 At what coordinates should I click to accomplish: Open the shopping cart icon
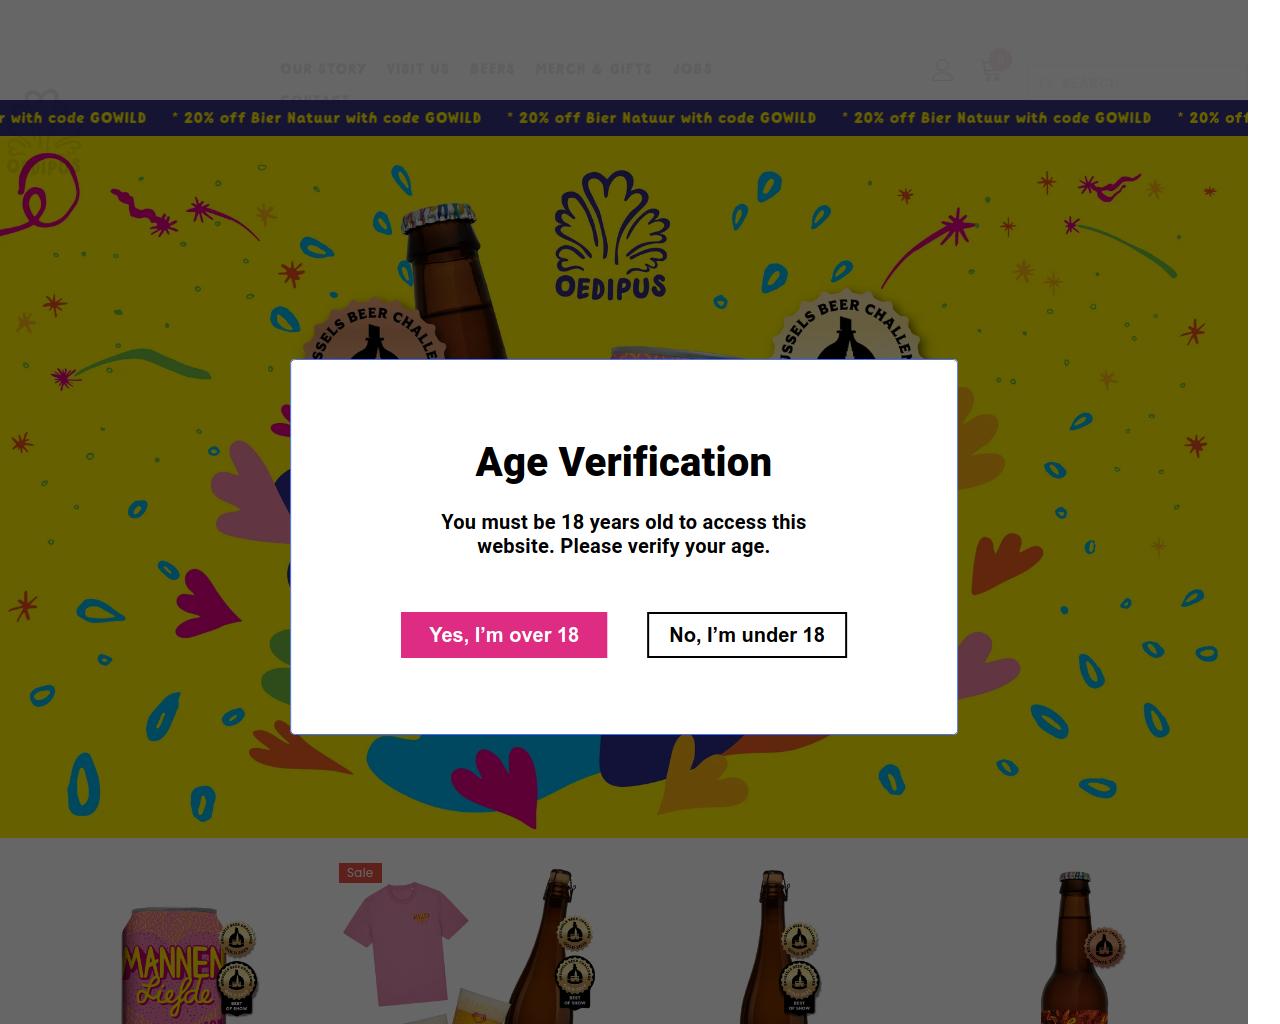[991, 70]
